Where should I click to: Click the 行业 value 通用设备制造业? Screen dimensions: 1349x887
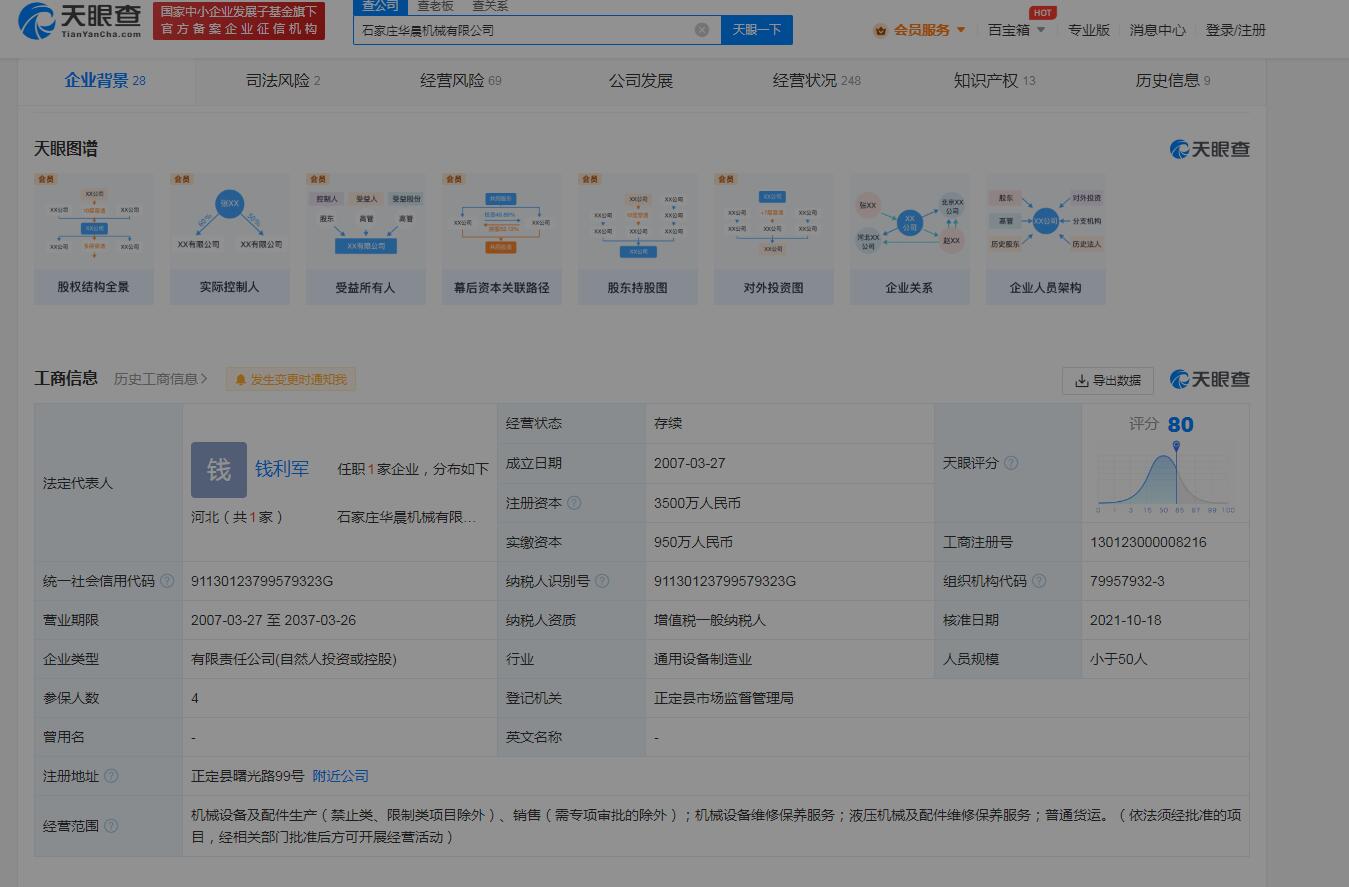click(703, 659)
